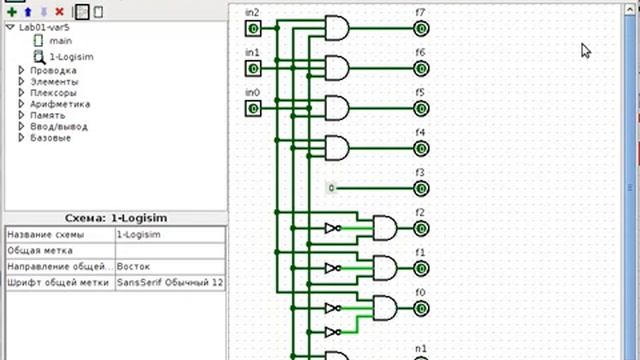This screenshot has height=360, width=640.
Task: Select the main circuit in tree
Action: pyautogui.click(x=60, y=41)
